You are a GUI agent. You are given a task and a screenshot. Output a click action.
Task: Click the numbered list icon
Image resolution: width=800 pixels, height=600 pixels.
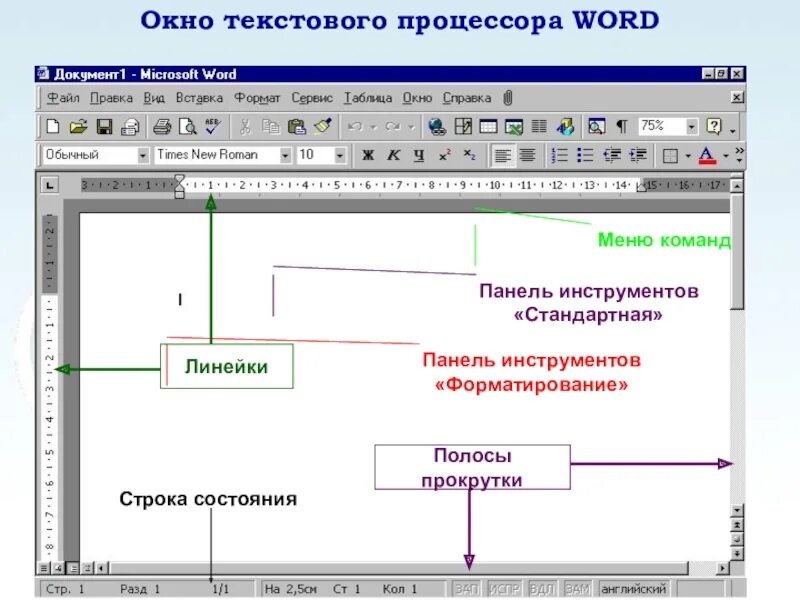pyautogui.click(x=560, y=155)
